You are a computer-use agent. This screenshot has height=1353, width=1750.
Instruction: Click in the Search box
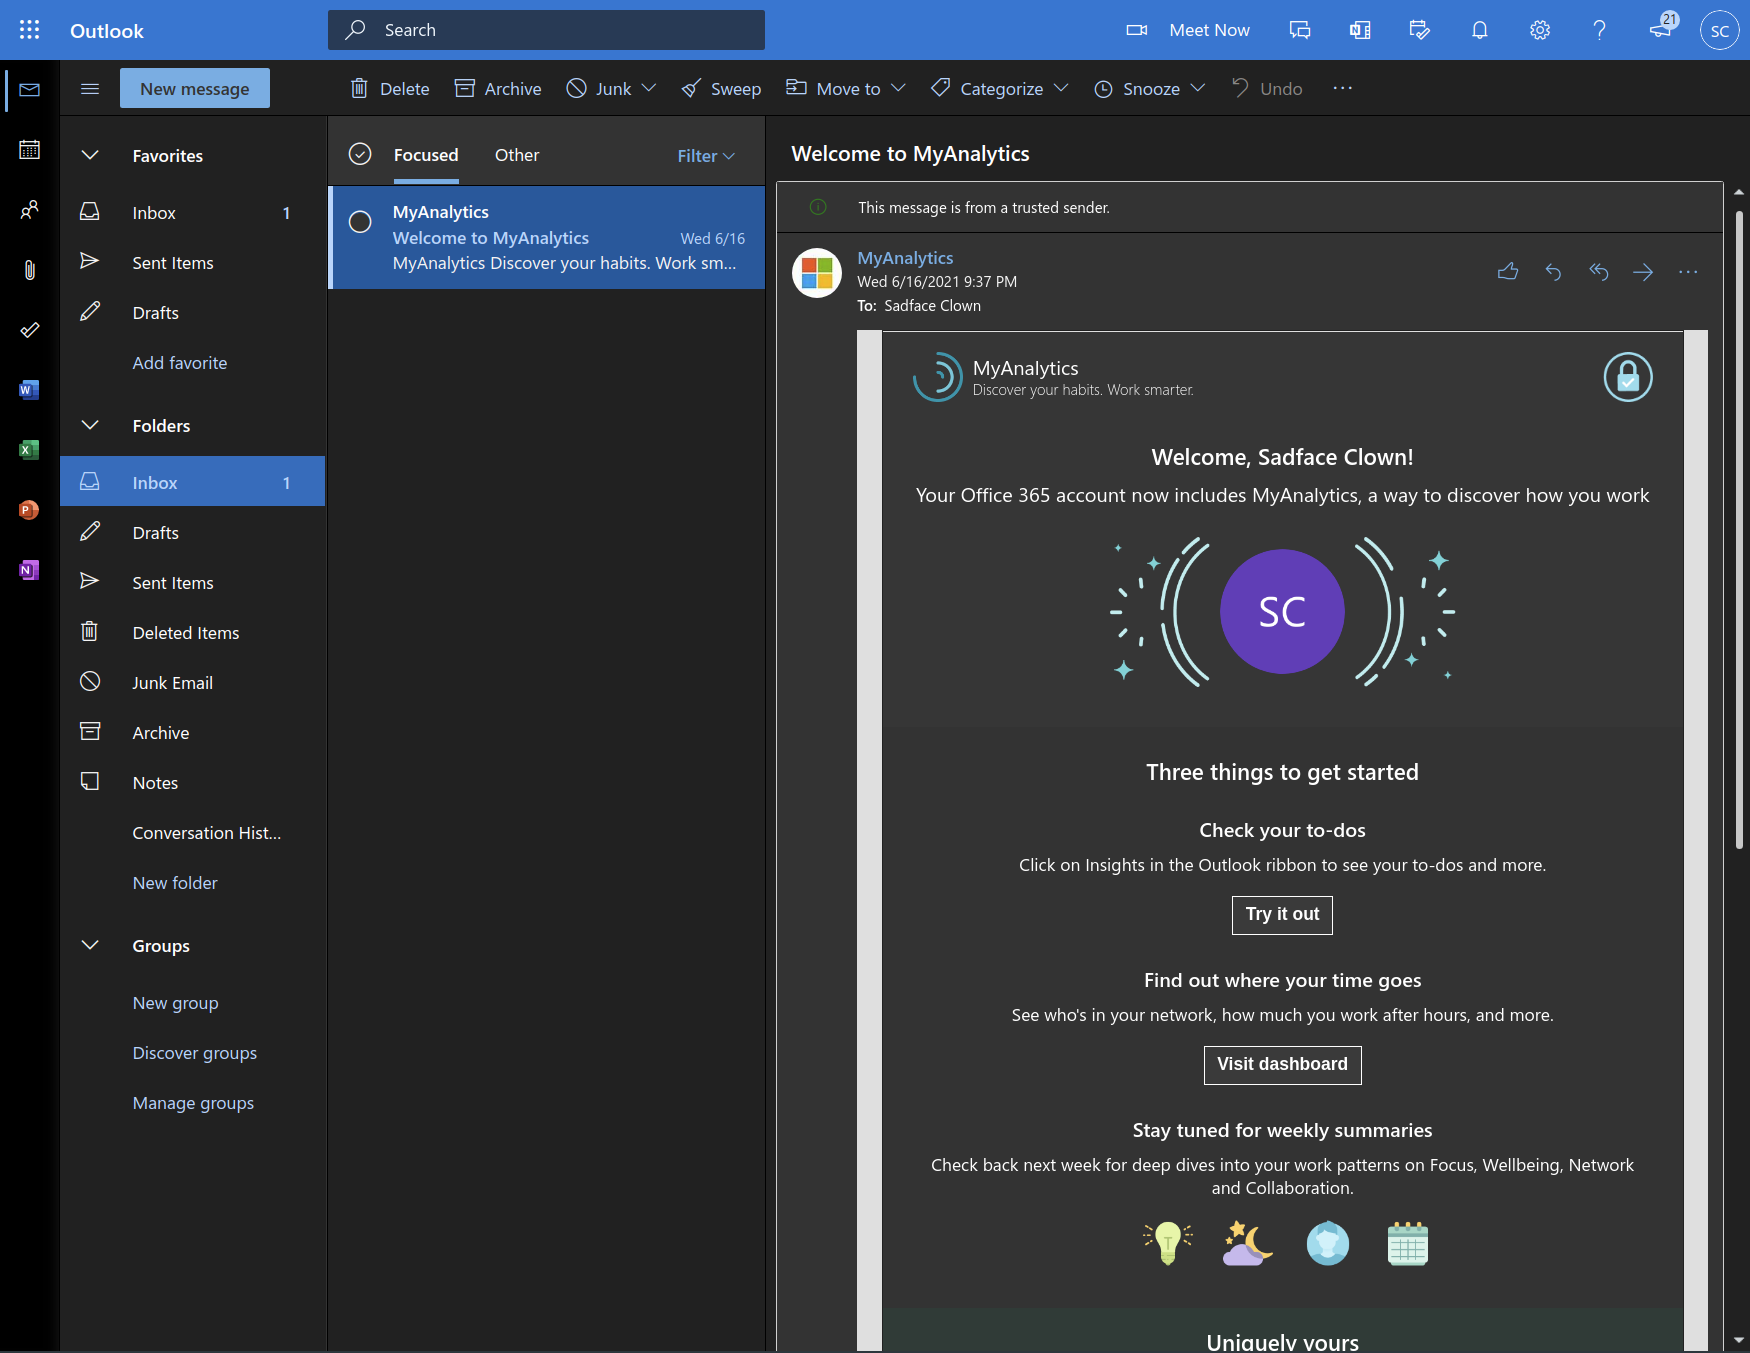(546, 30)
